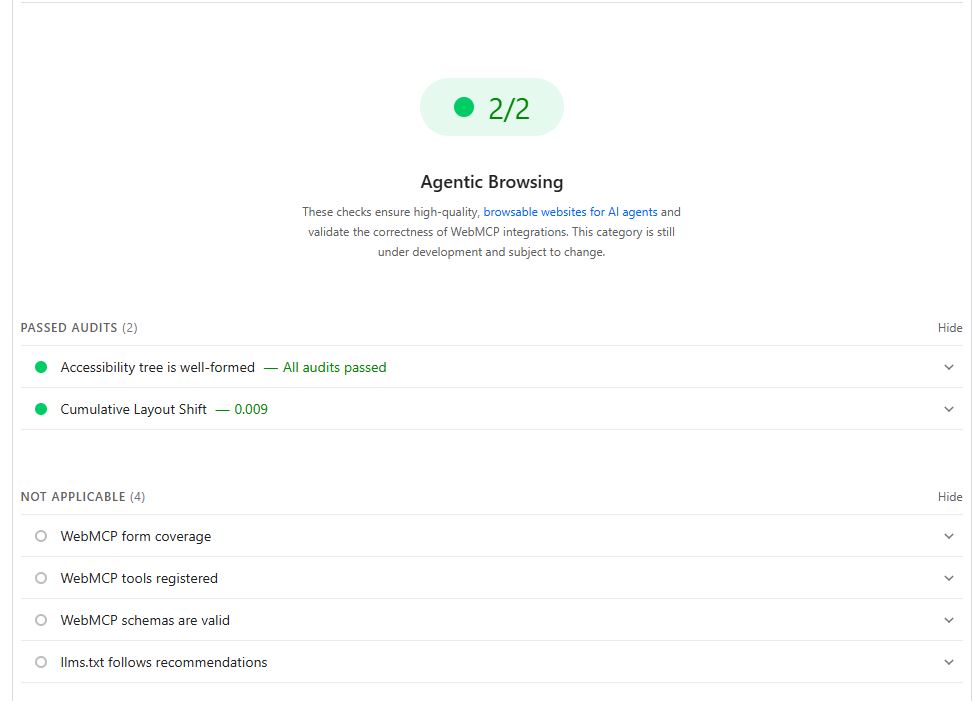This screenshot has height=701, width=975.
Task: Click the 'Cumulative Layout Shift' audit title
Action: click(x=133, y=409)
